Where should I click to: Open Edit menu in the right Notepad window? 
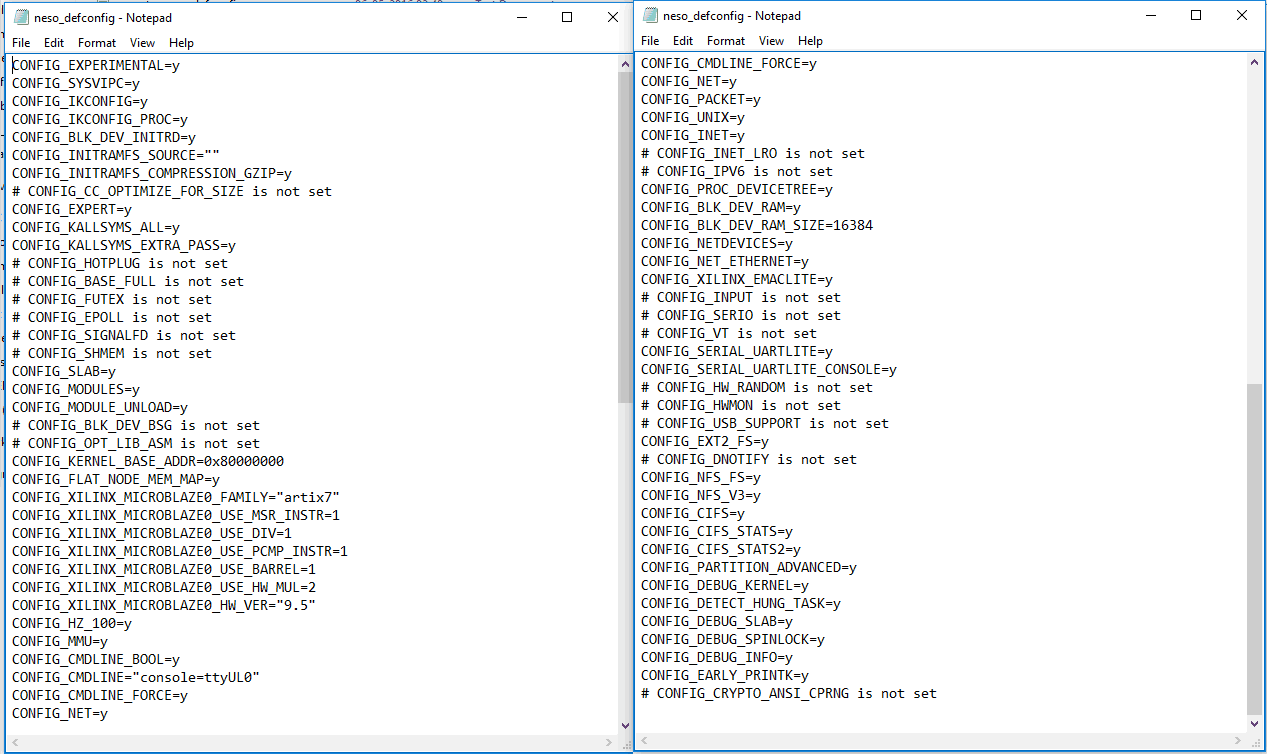click(683, 41)
